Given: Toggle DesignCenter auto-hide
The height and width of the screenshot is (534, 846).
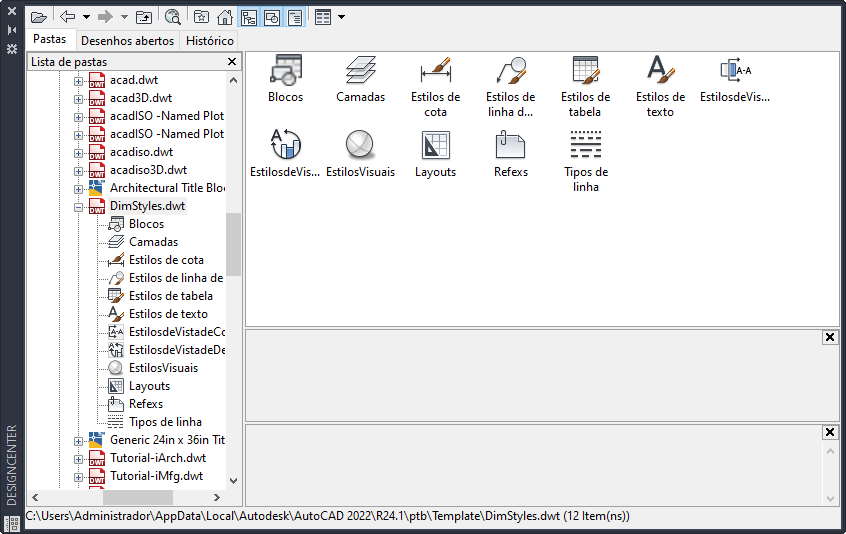Looking at the screenshot, I should pos(12,30).
